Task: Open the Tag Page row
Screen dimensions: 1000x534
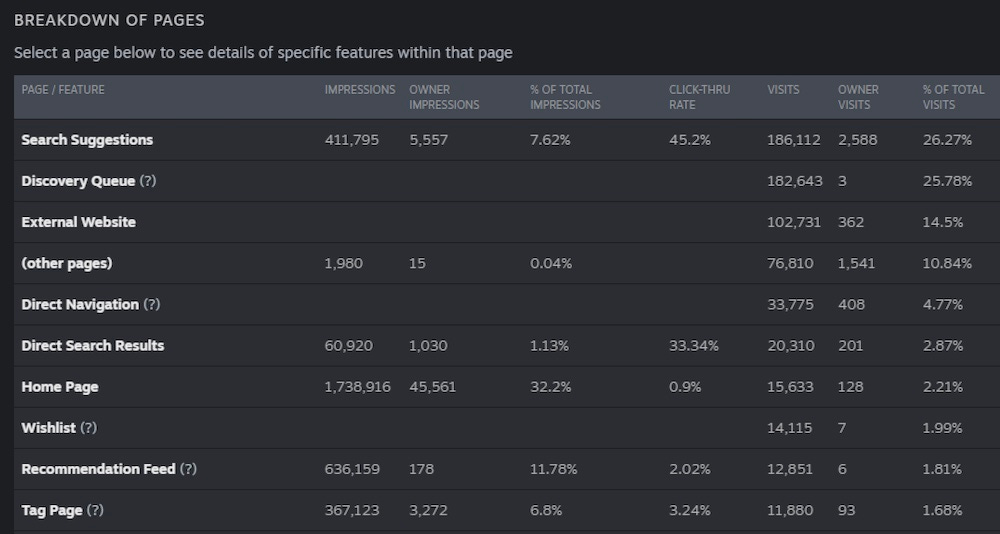Action: [x=507, y=510]
